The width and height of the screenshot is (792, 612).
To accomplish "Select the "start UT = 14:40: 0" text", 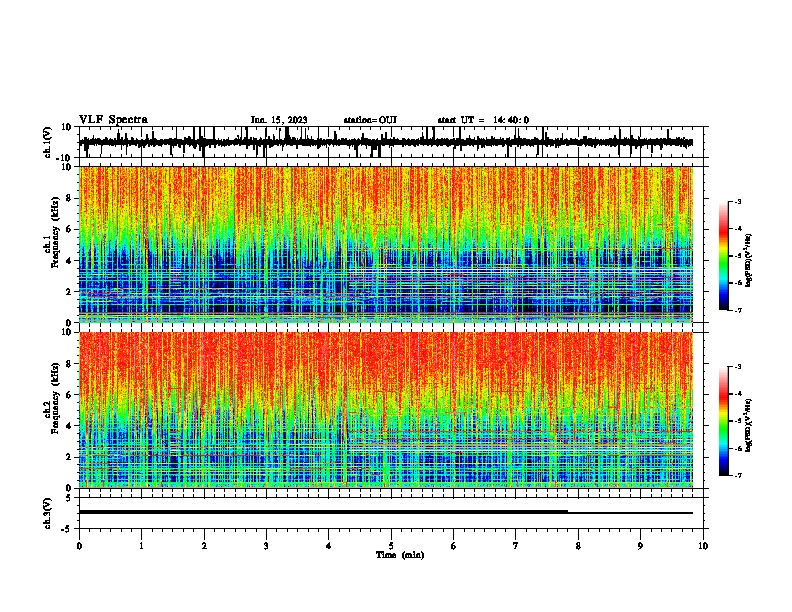I will (x=483, y=120).
